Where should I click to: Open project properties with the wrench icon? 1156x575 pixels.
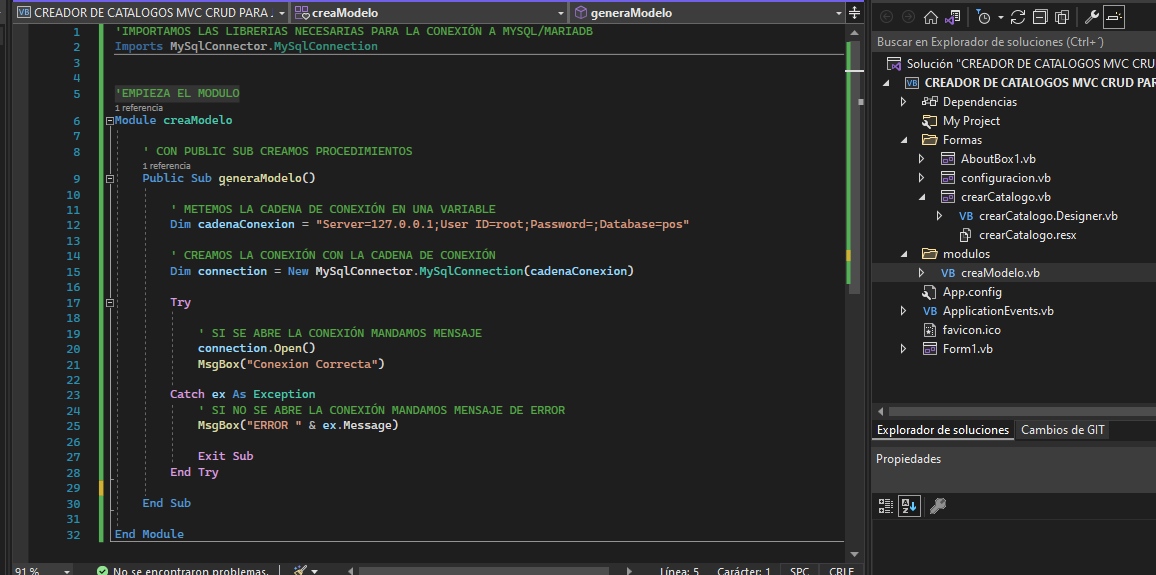[x=1092, y=17]
